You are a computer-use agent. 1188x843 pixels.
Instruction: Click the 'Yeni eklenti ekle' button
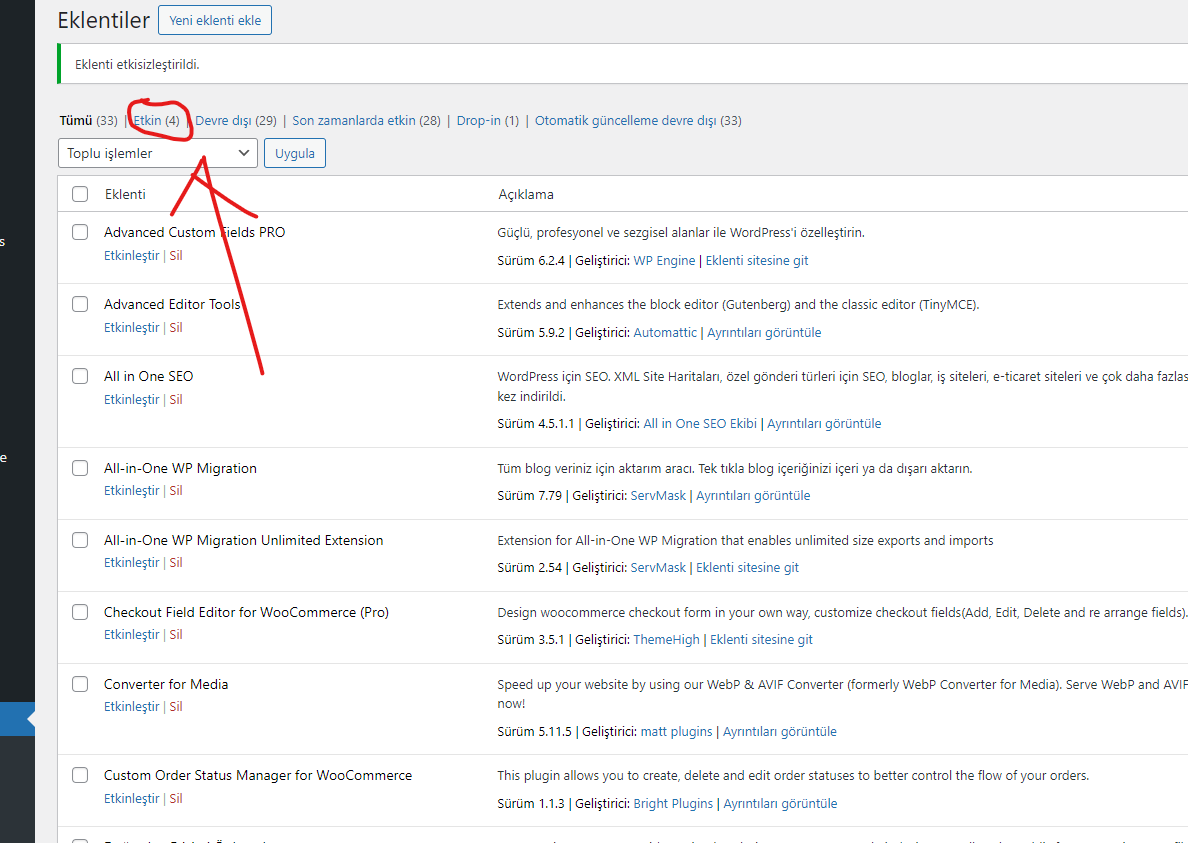click(214, 20)
